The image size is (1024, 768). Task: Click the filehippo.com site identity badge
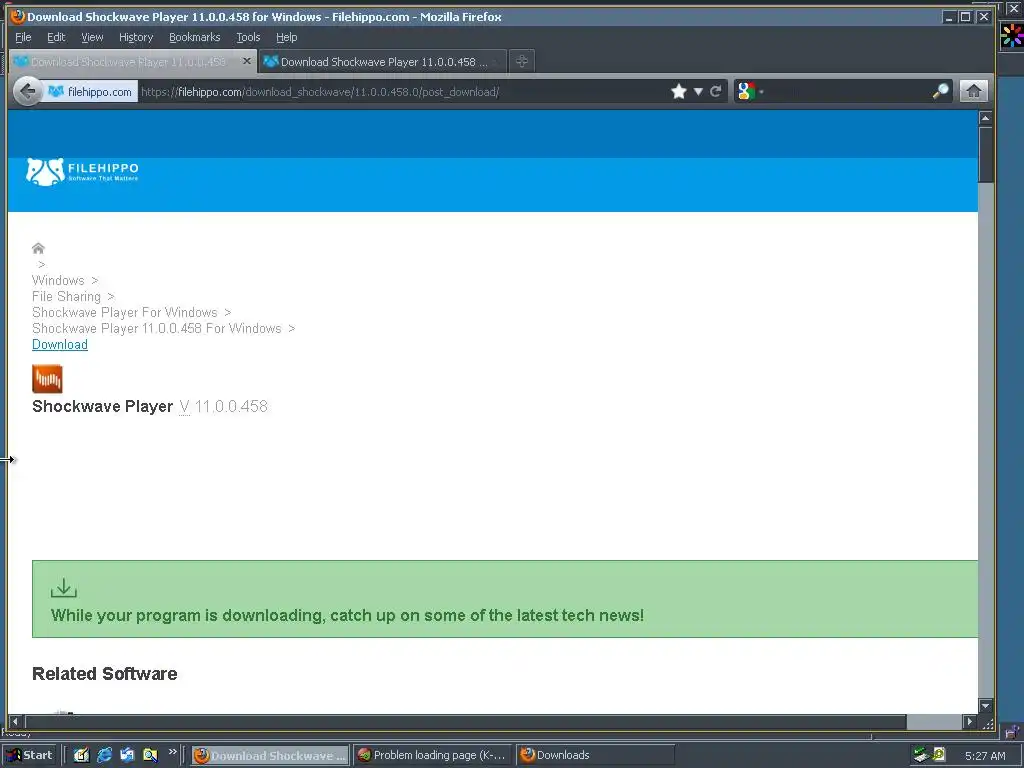91,92
